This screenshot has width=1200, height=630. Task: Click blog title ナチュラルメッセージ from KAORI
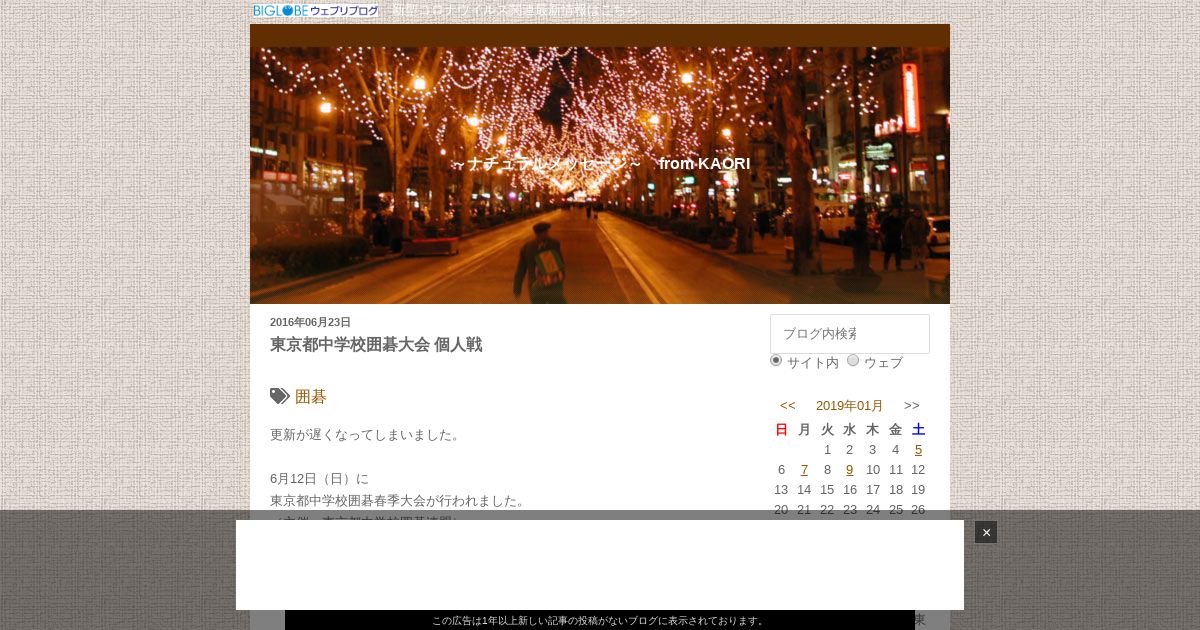click(x=600, y=163)
